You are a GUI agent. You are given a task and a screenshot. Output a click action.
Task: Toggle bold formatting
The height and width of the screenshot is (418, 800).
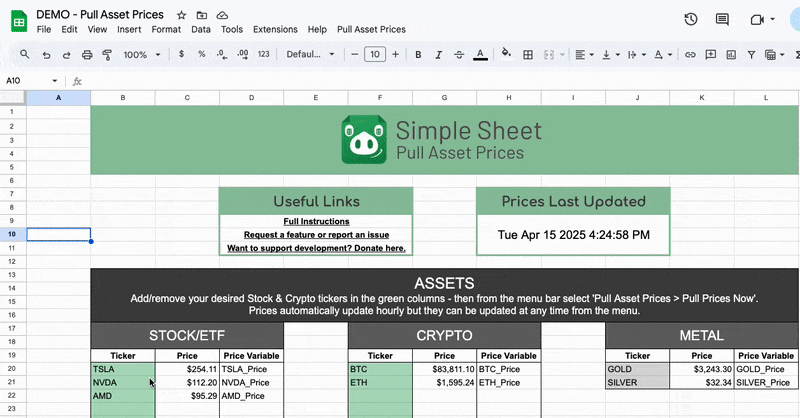[x=418, y=55]
